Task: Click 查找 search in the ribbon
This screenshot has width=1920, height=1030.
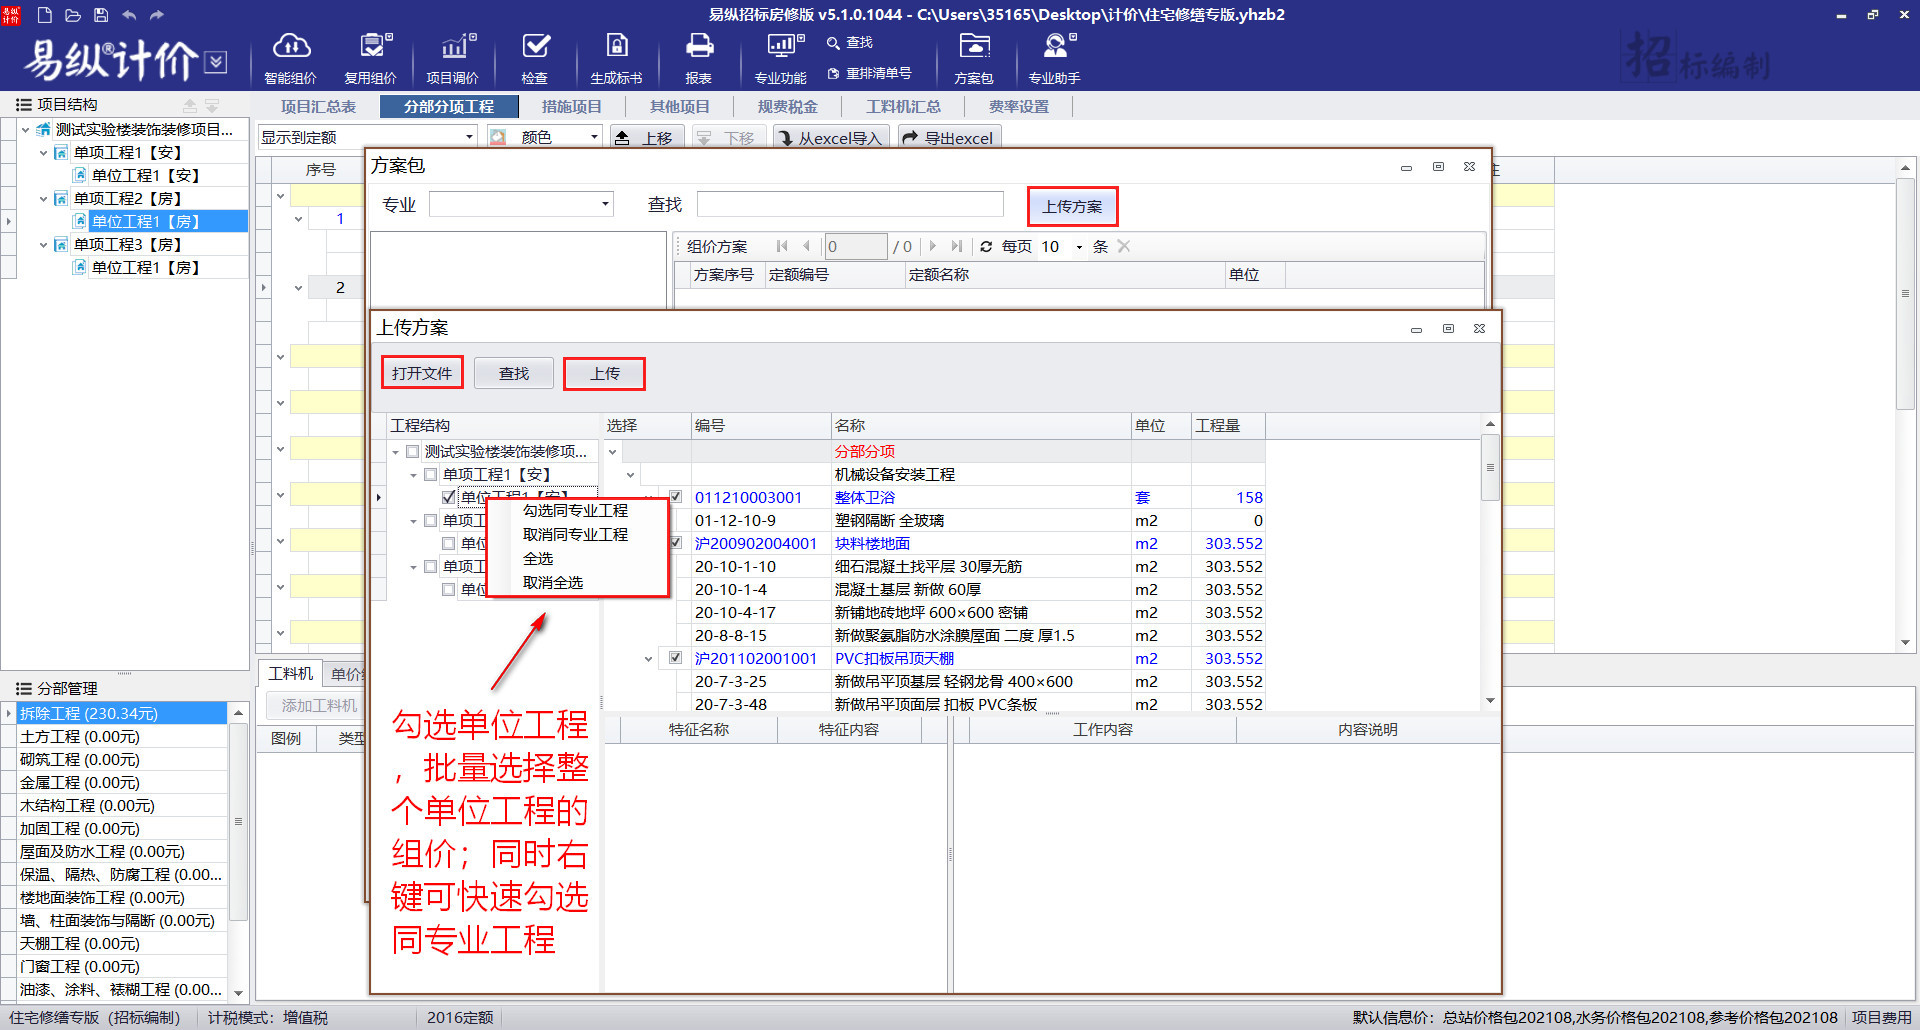Action: [x=850, y=43]
